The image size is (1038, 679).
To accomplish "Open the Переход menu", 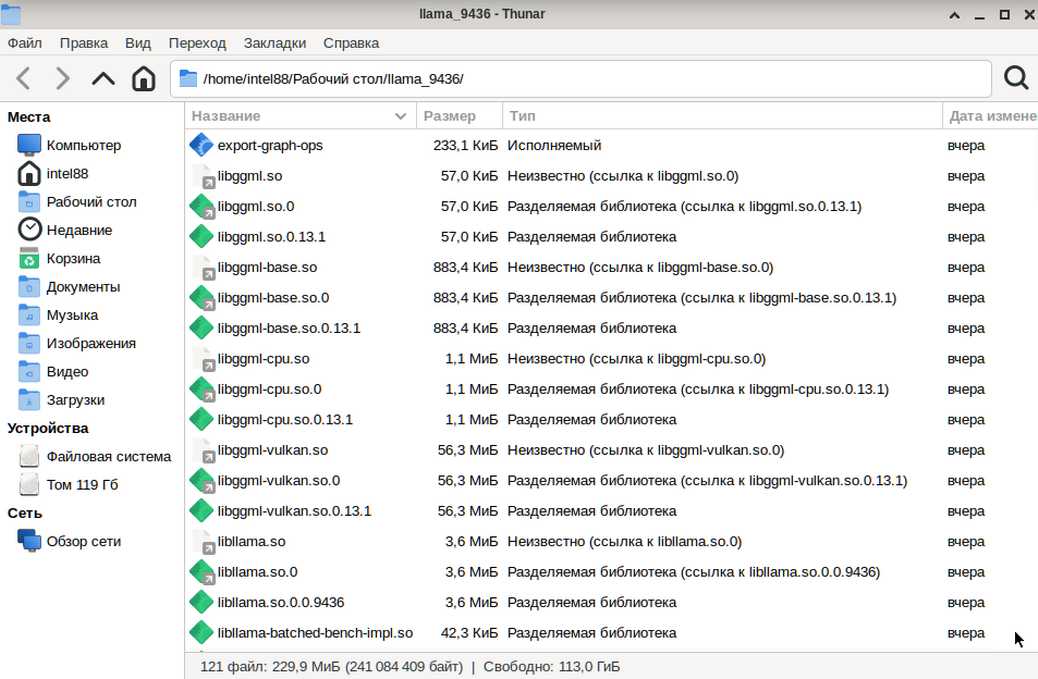I will click(x=197, y=43).
